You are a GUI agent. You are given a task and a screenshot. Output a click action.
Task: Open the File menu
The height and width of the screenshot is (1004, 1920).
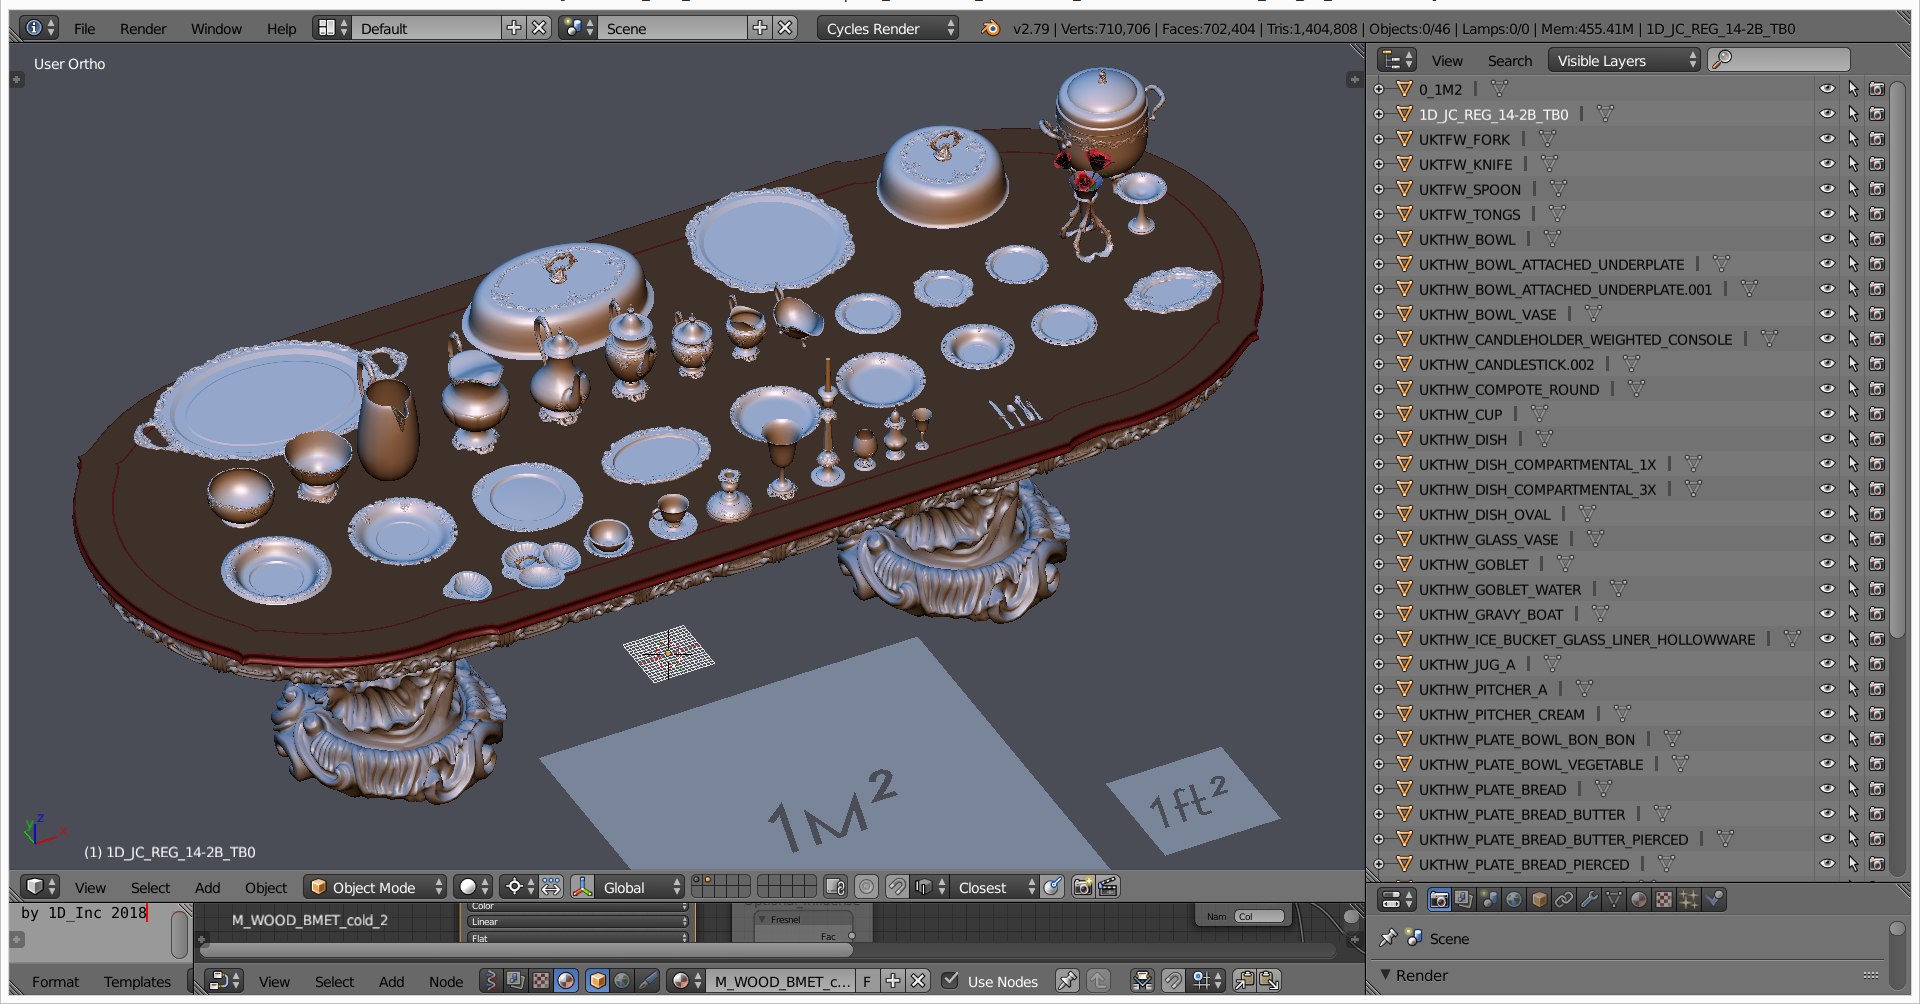coord(85,28)
